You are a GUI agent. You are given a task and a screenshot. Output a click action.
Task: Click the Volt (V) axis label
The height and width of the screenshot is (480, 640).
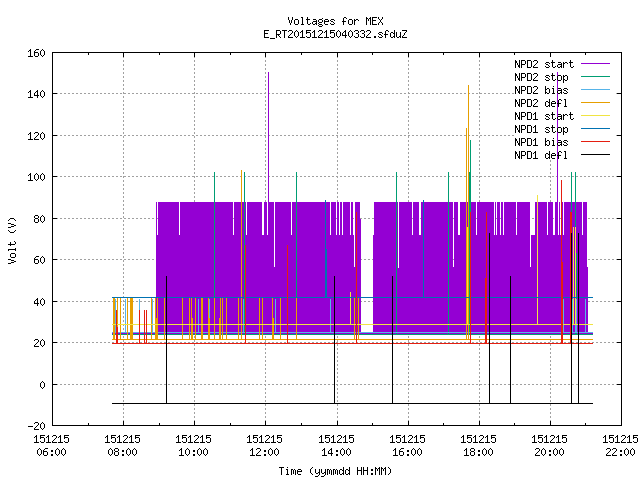click(12, 240)
